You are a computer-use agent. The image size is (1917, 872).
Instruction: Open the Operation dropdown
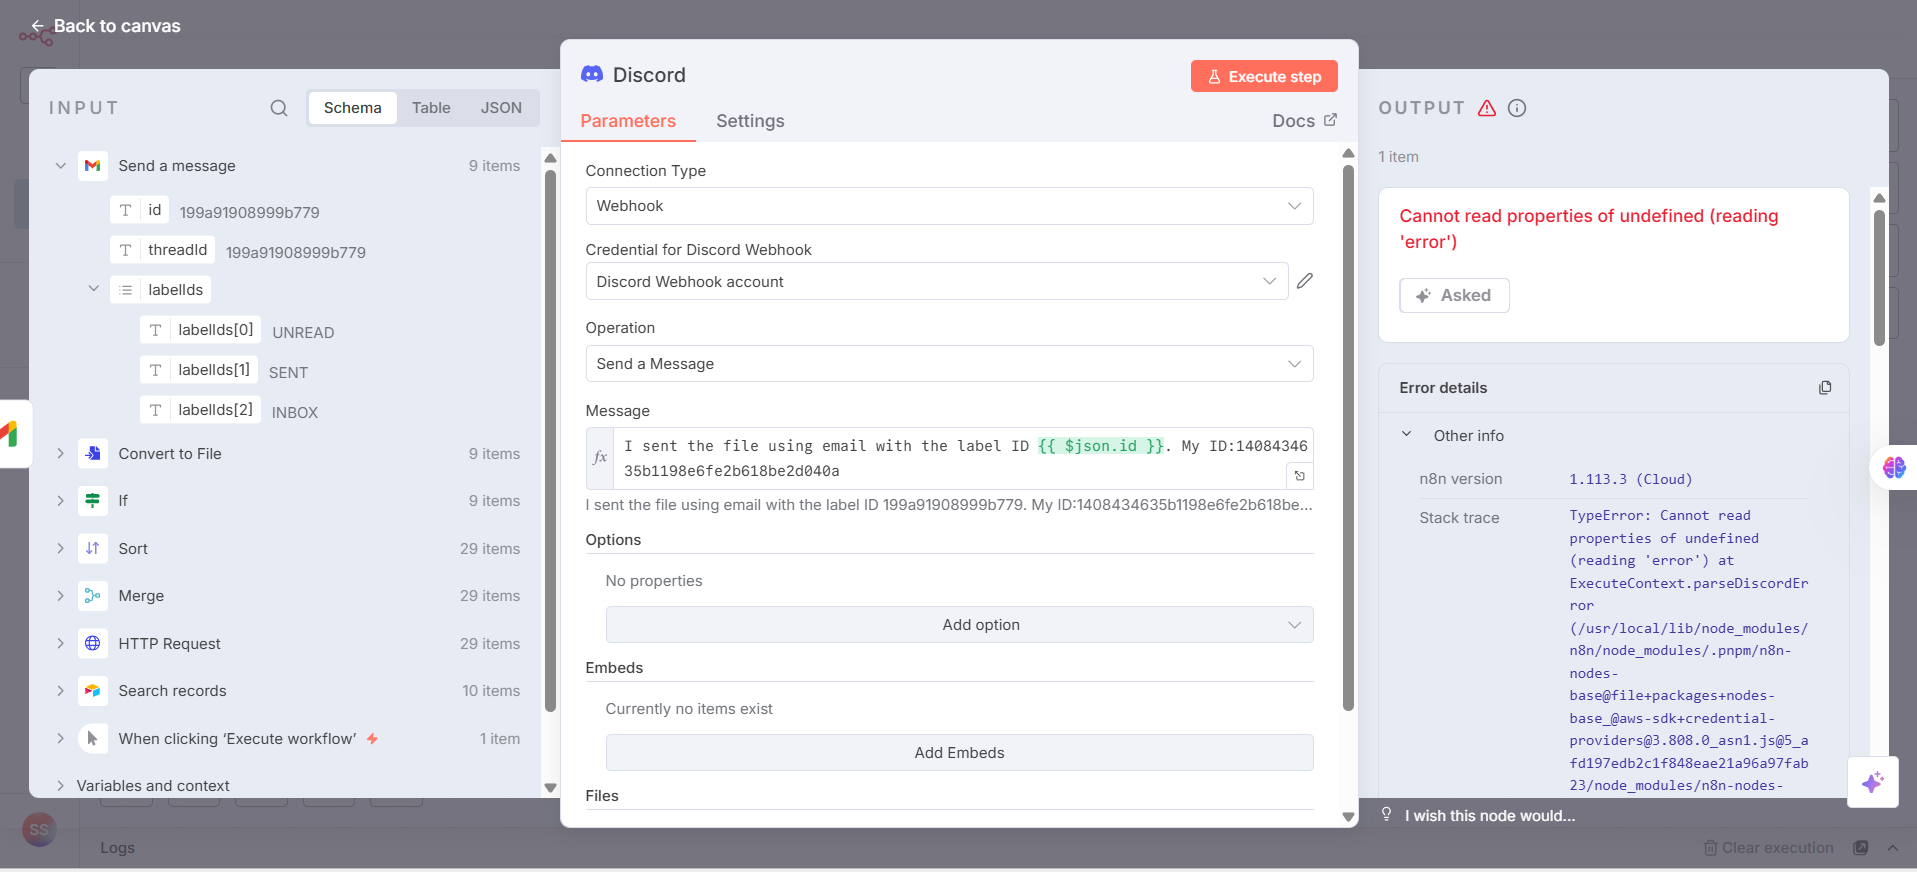(x=949, y=364)
